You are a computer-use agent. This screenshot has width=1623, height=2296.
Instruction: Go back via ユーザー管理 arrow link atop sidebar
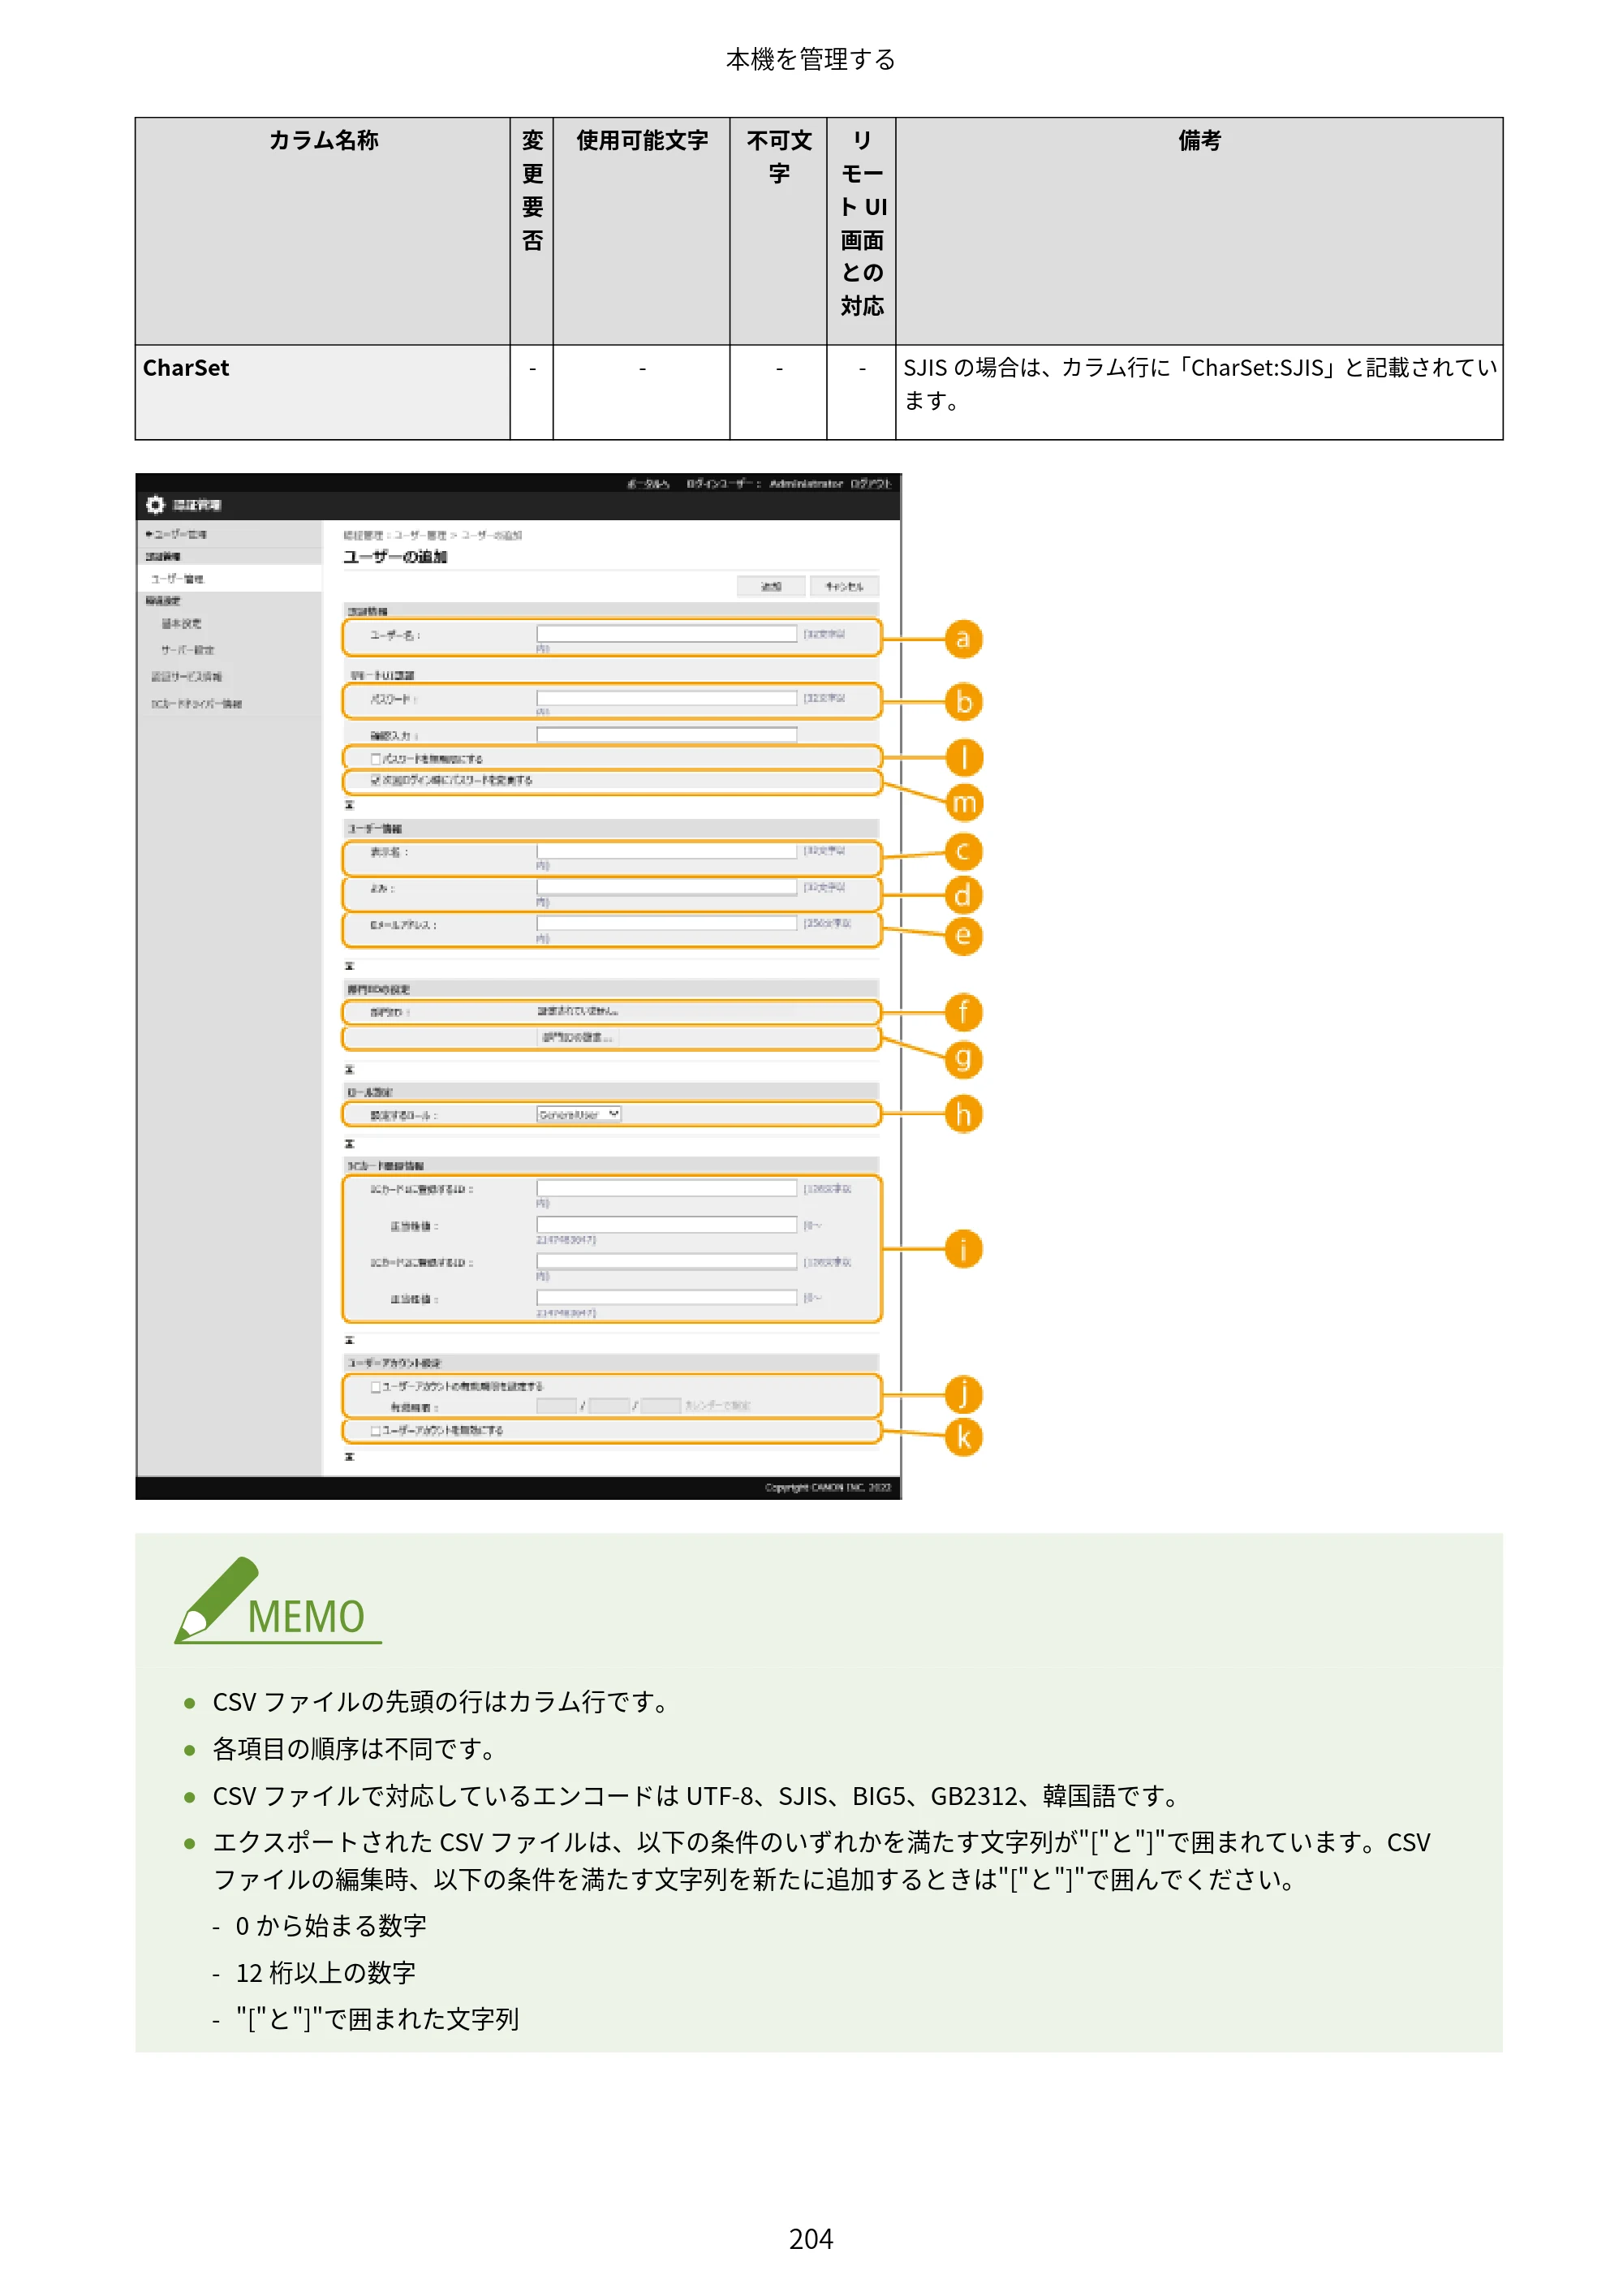176,535
